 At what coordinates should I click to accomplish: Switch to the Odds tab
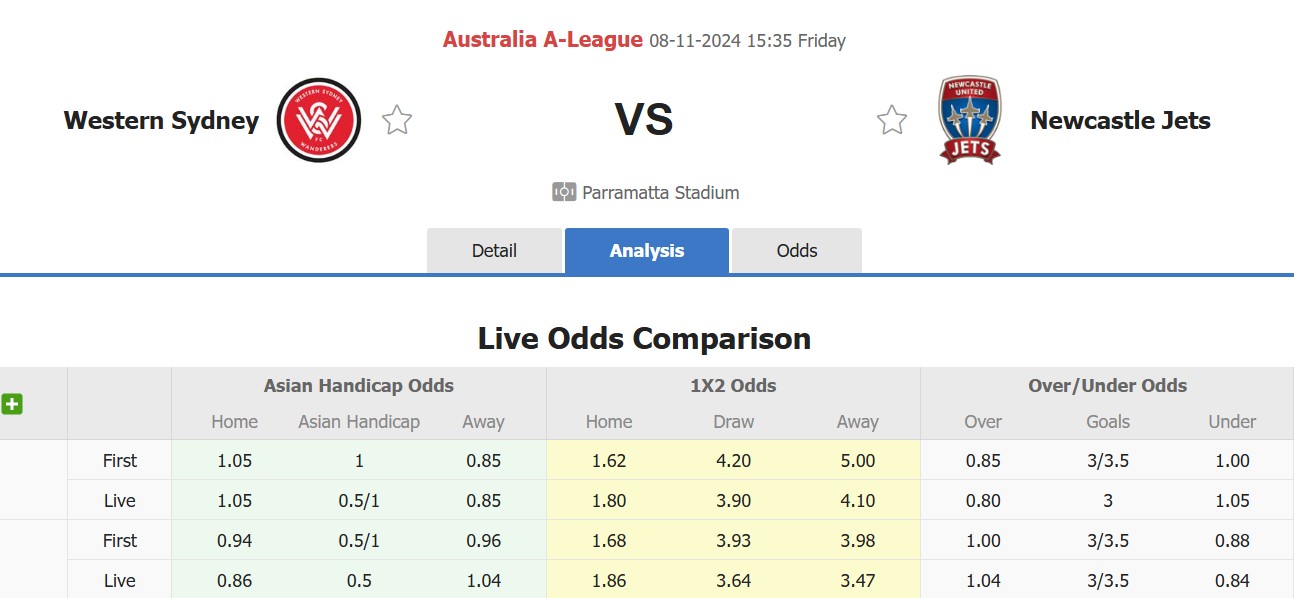796,250
